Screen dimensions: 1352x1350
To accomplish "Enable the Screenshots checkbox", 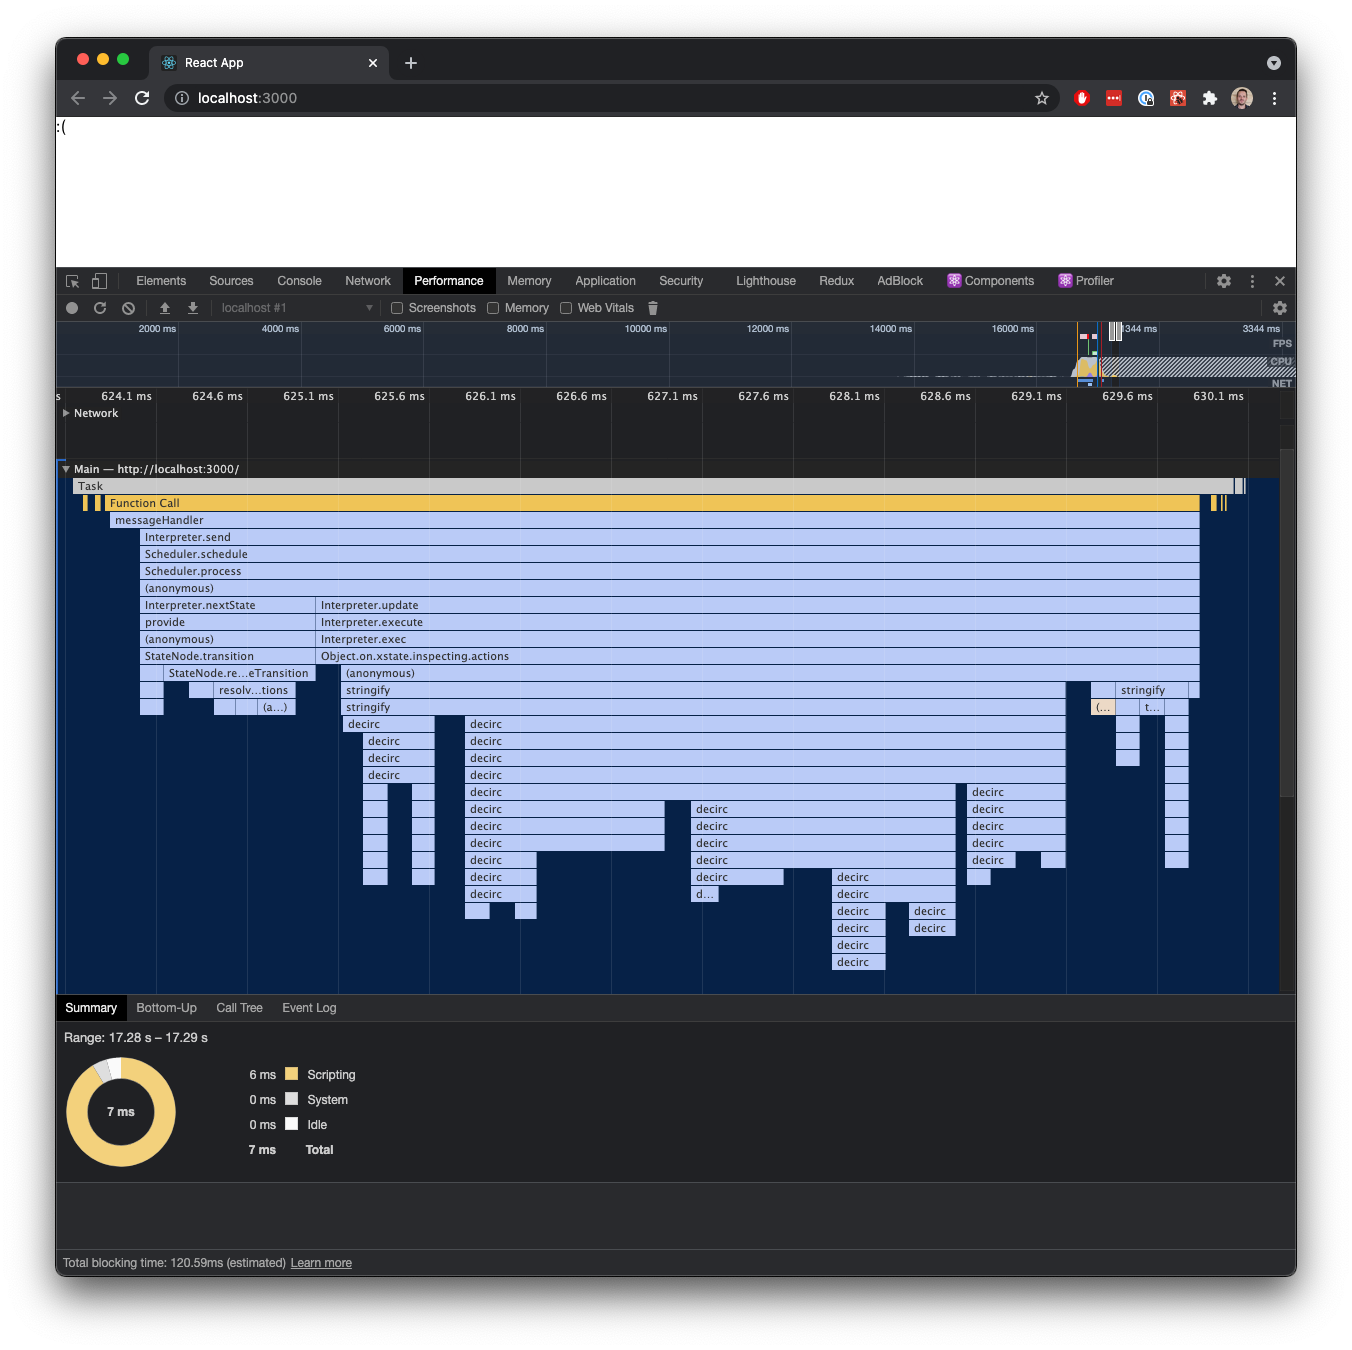I will 397,308.
